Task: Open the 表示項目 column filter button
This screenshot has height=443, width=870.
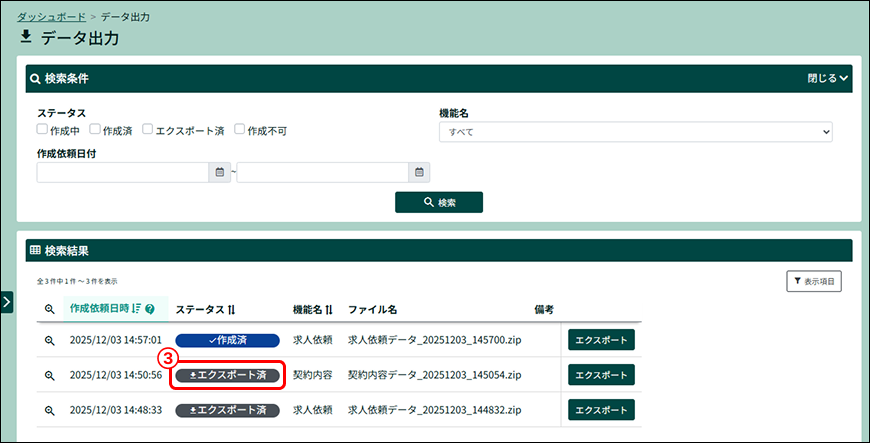Action: 814,281
